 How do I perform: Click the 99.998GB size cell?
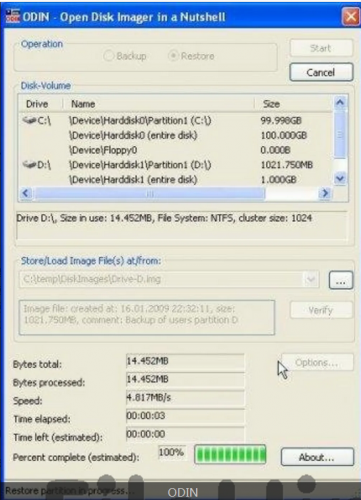pyautogui.click(x=281, y=120)
